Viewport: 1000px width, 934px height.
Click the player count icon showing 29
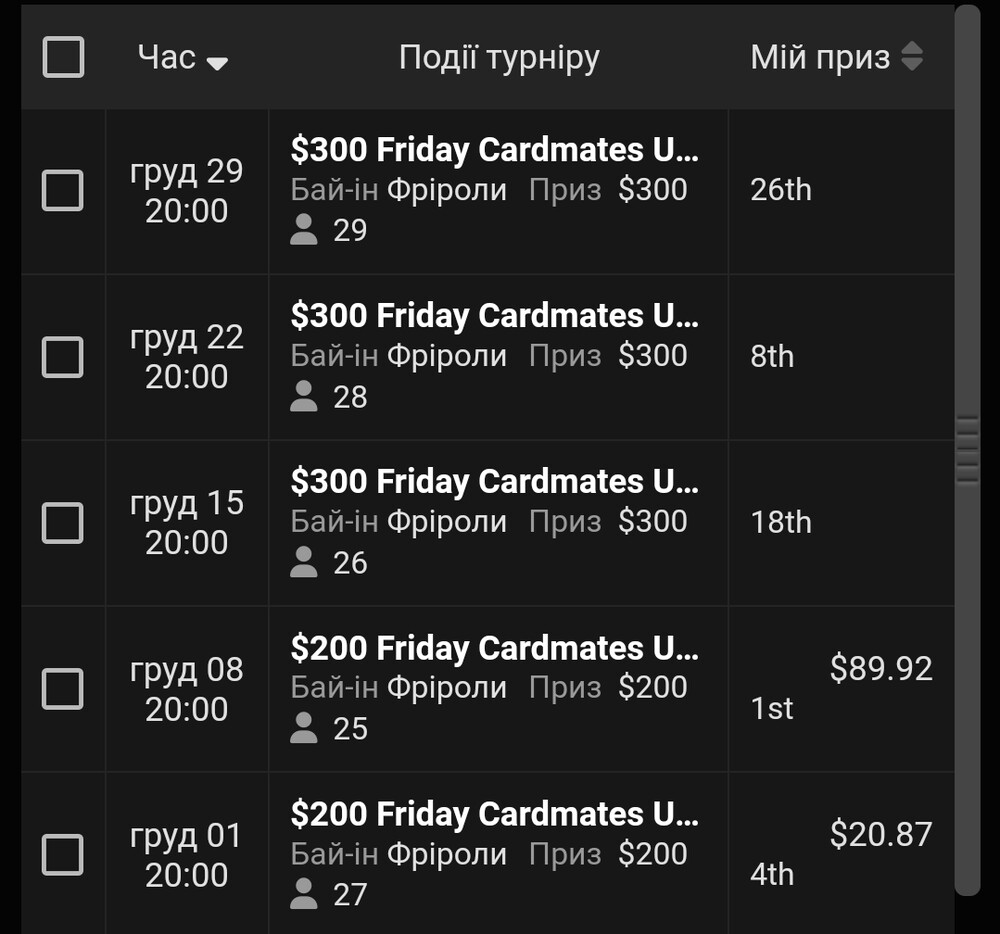(304, 230)
